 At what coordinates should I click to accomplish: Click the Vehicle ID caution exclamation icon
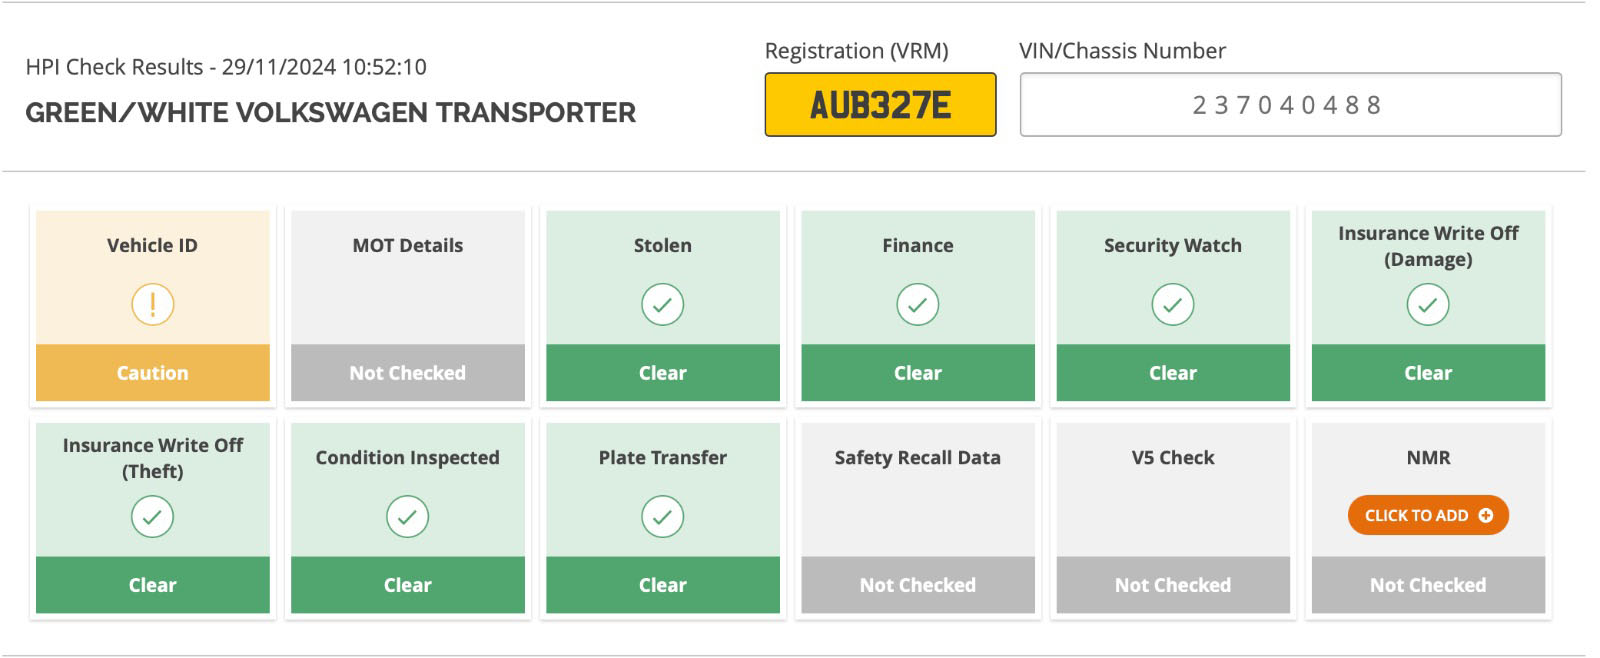coord(152,304)
